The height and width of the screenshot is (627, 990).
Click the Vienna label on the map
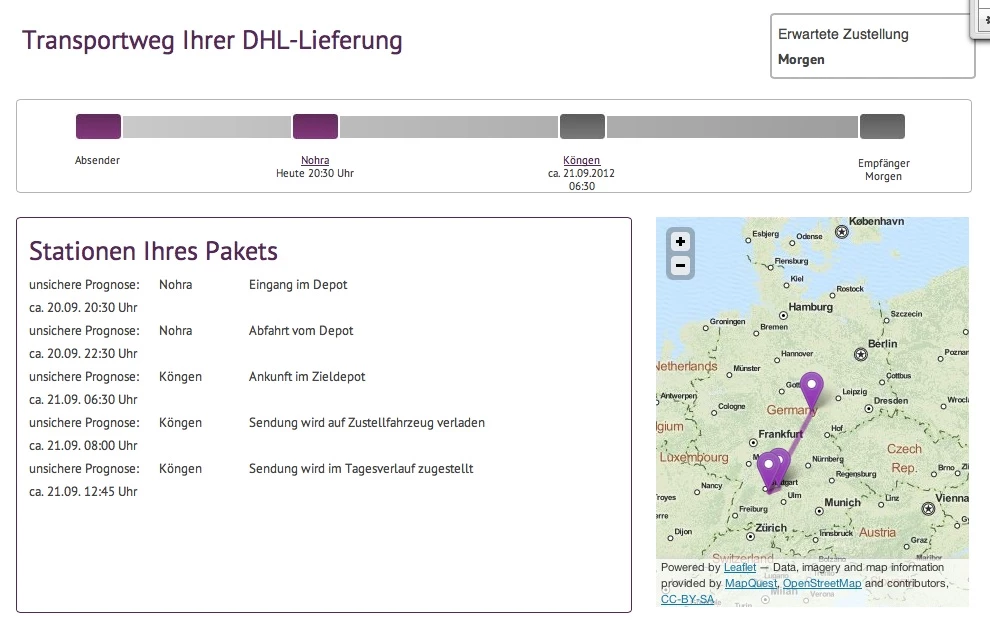(x=951, y=498)
